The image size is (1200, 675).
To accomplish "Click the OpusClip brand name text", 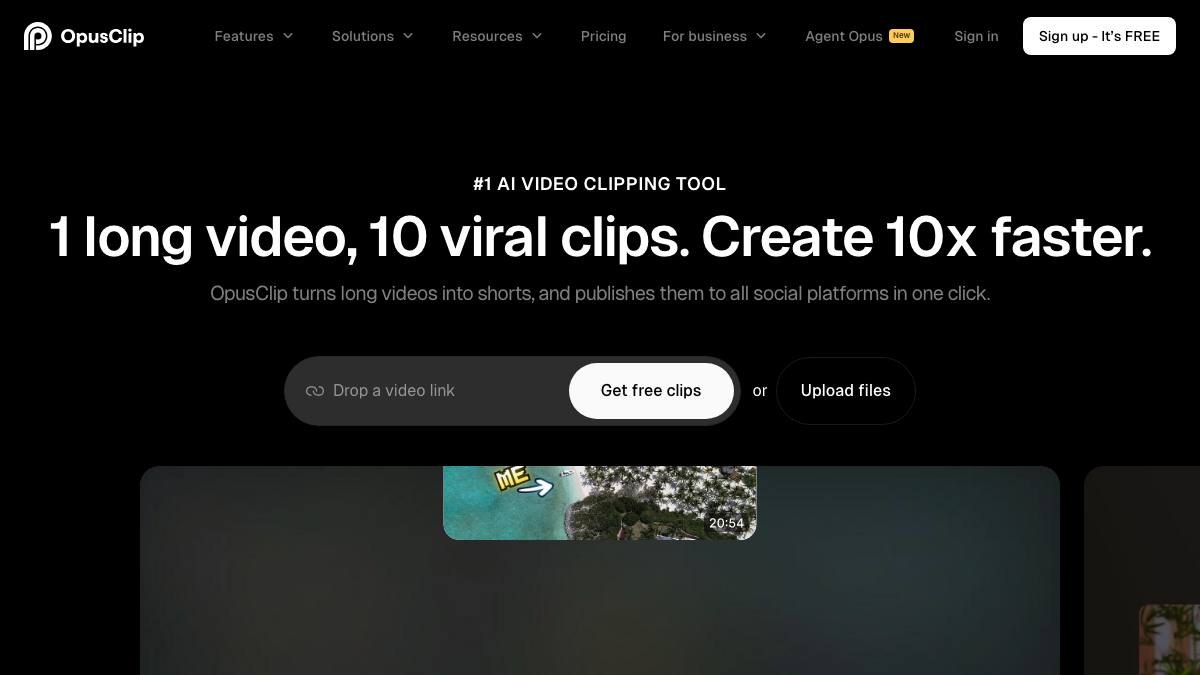I will pyautogui.click(x=102, y=36).
